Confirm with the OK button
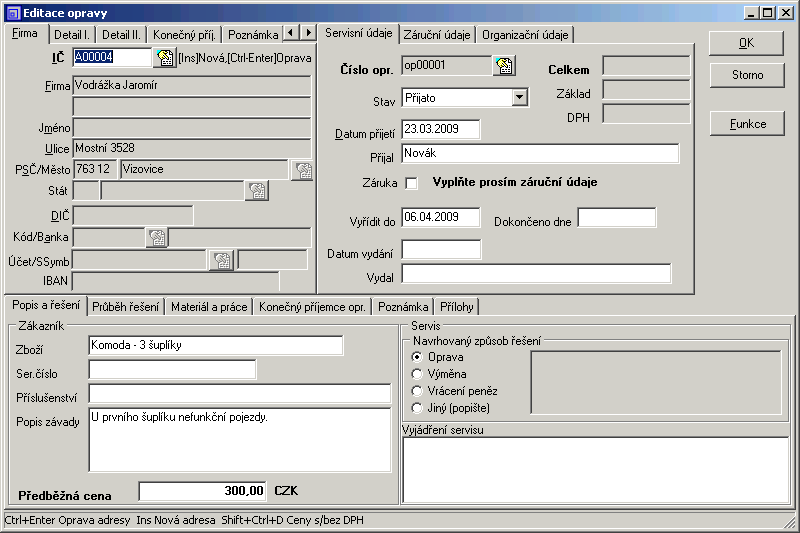 [x=746, y=43]
